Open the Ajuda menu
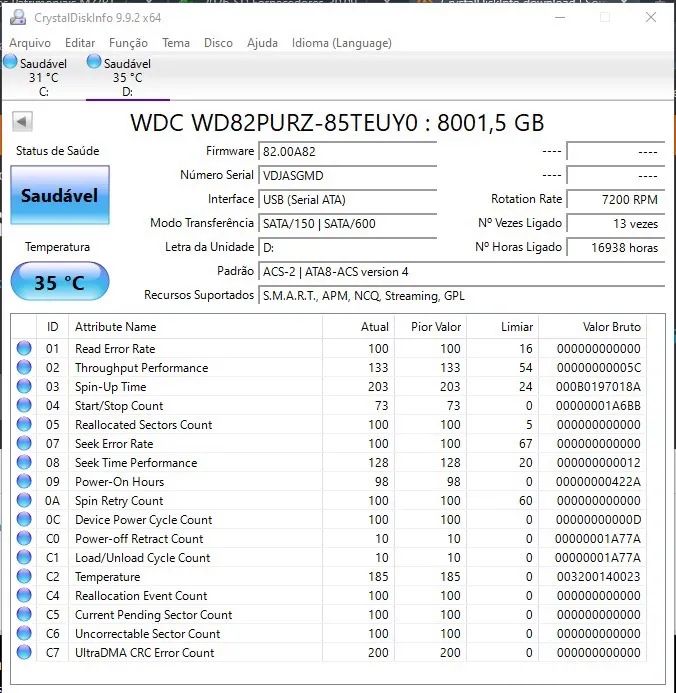This screenshot has width=676, height=693. (x=262, y=43)
